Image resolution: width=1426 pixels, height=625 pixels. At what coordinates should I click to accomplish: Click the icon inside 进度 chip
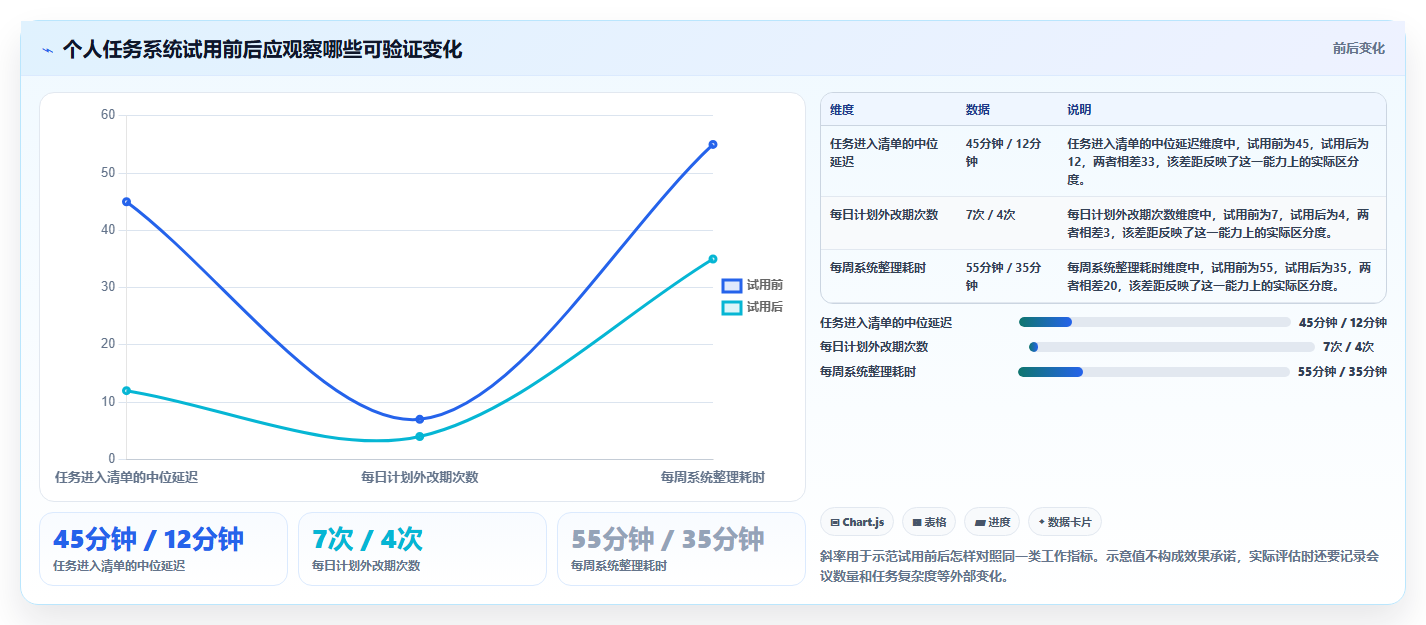click(980, 522)
